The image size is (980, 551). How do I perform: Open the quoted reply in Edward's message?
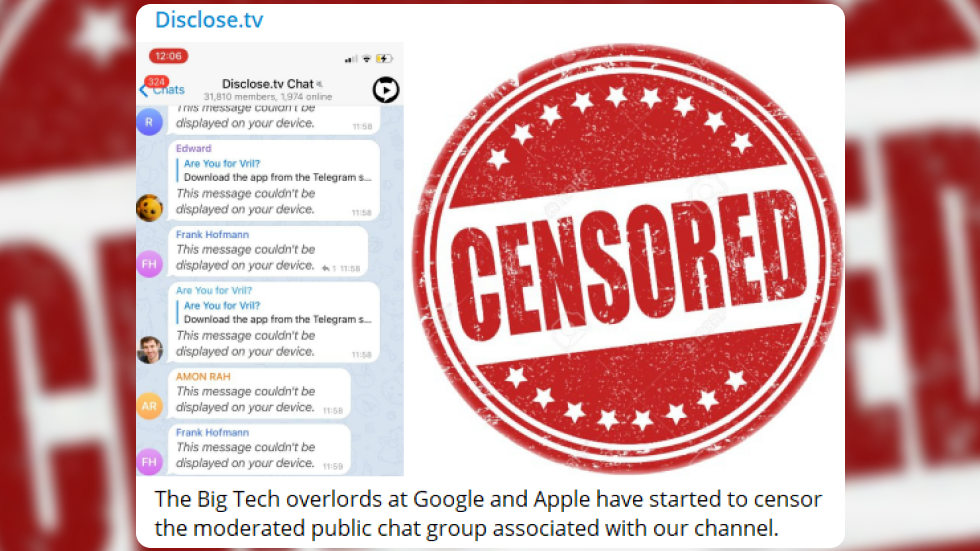point(274,170)
